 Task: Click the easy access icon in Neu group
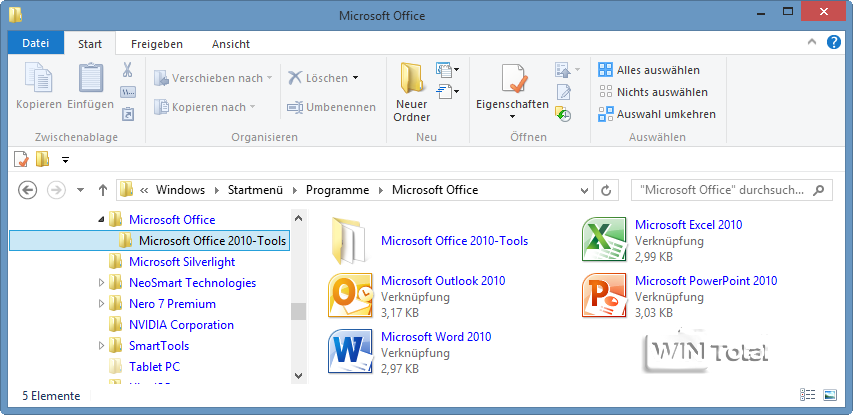(x=444, y=91)
